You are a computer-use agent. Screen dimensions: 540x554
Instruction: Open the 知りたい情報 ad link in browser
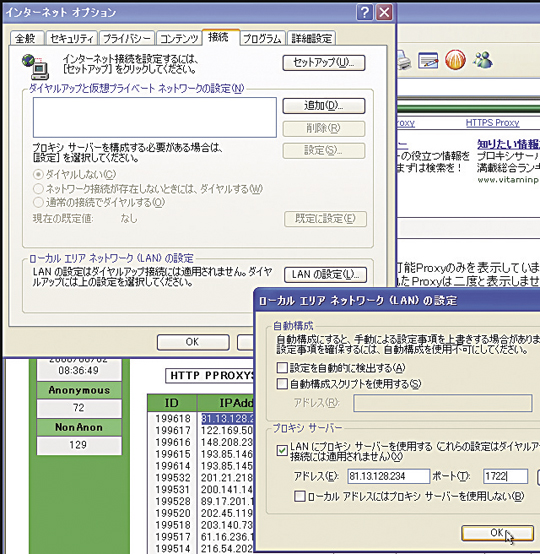point(508,144)
